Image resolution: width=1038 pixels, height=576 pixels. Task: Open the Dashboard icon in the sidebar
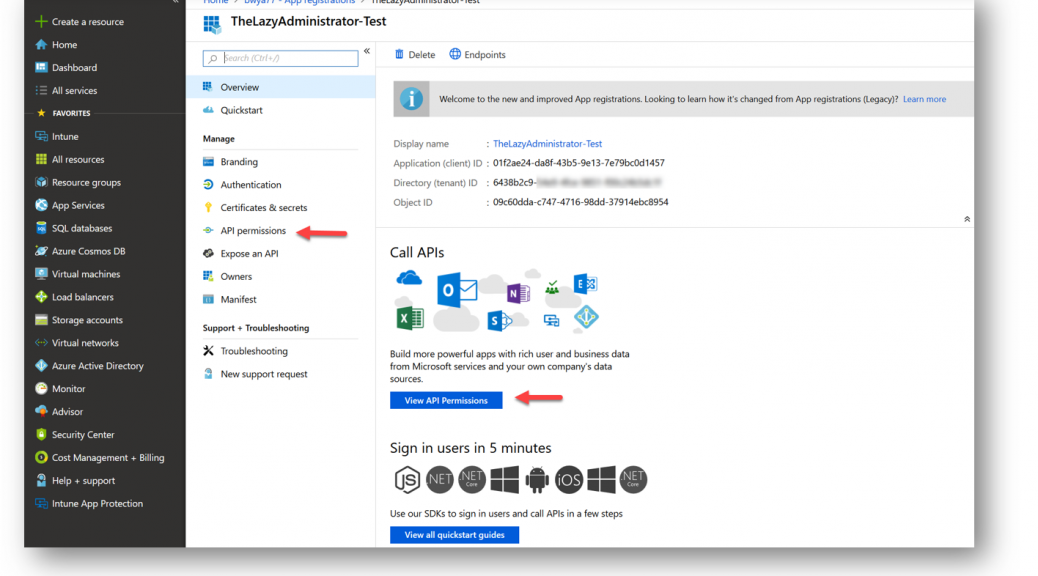[41, 68]
